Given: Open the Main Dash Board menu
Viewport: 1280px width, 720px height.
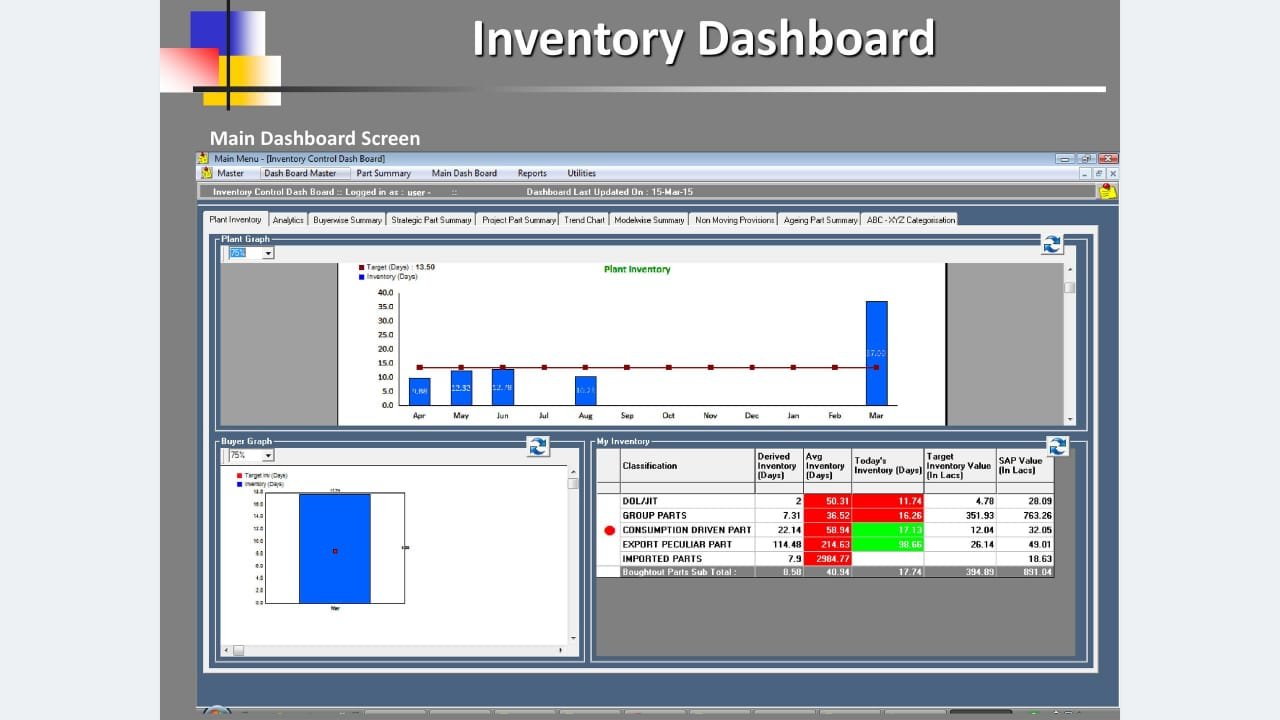Looking at the screenshot, I should pos(464,173).
